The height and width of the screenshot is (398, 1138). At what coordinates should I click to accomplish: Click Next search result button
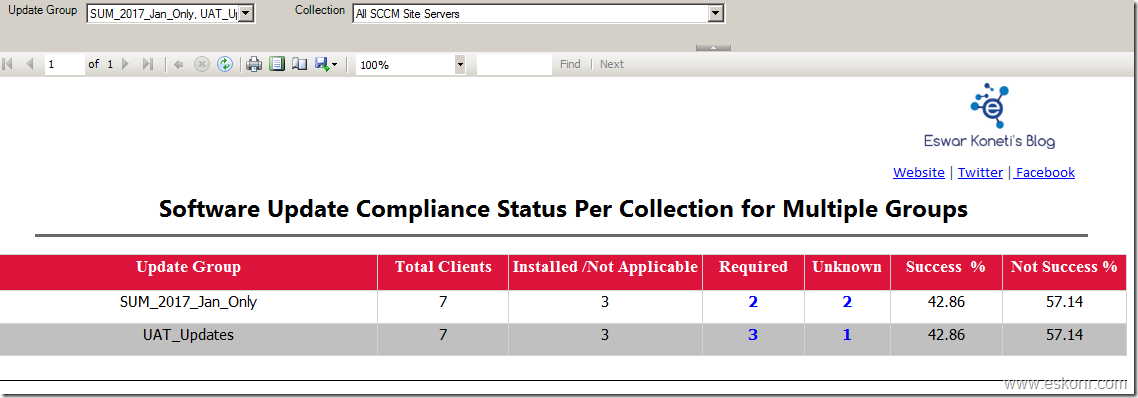pos(612,64)
